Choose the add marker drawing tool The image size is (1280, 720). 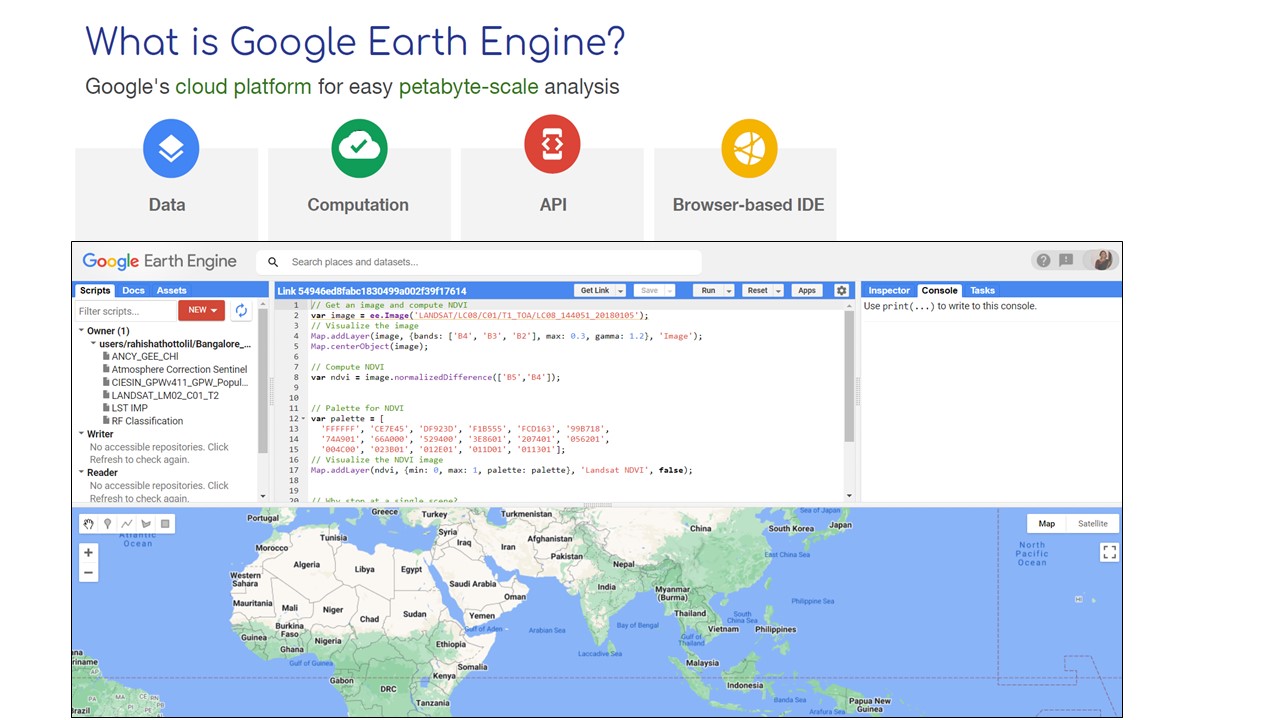(x=108, y=523)
